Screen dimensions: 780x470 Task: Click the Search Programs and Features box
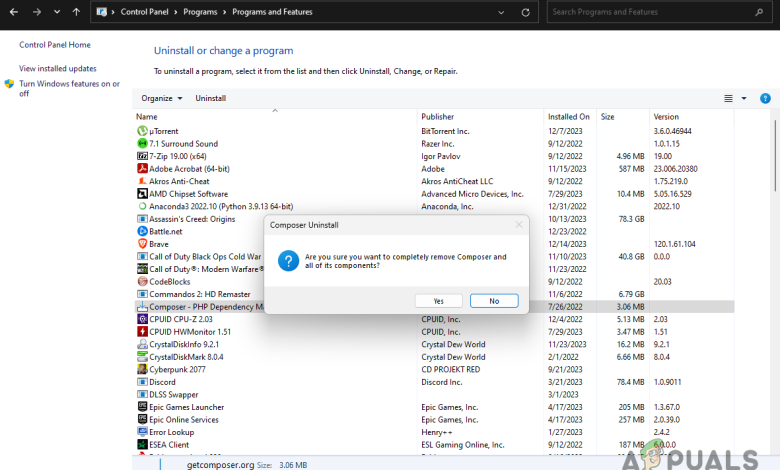pos(660,12)
